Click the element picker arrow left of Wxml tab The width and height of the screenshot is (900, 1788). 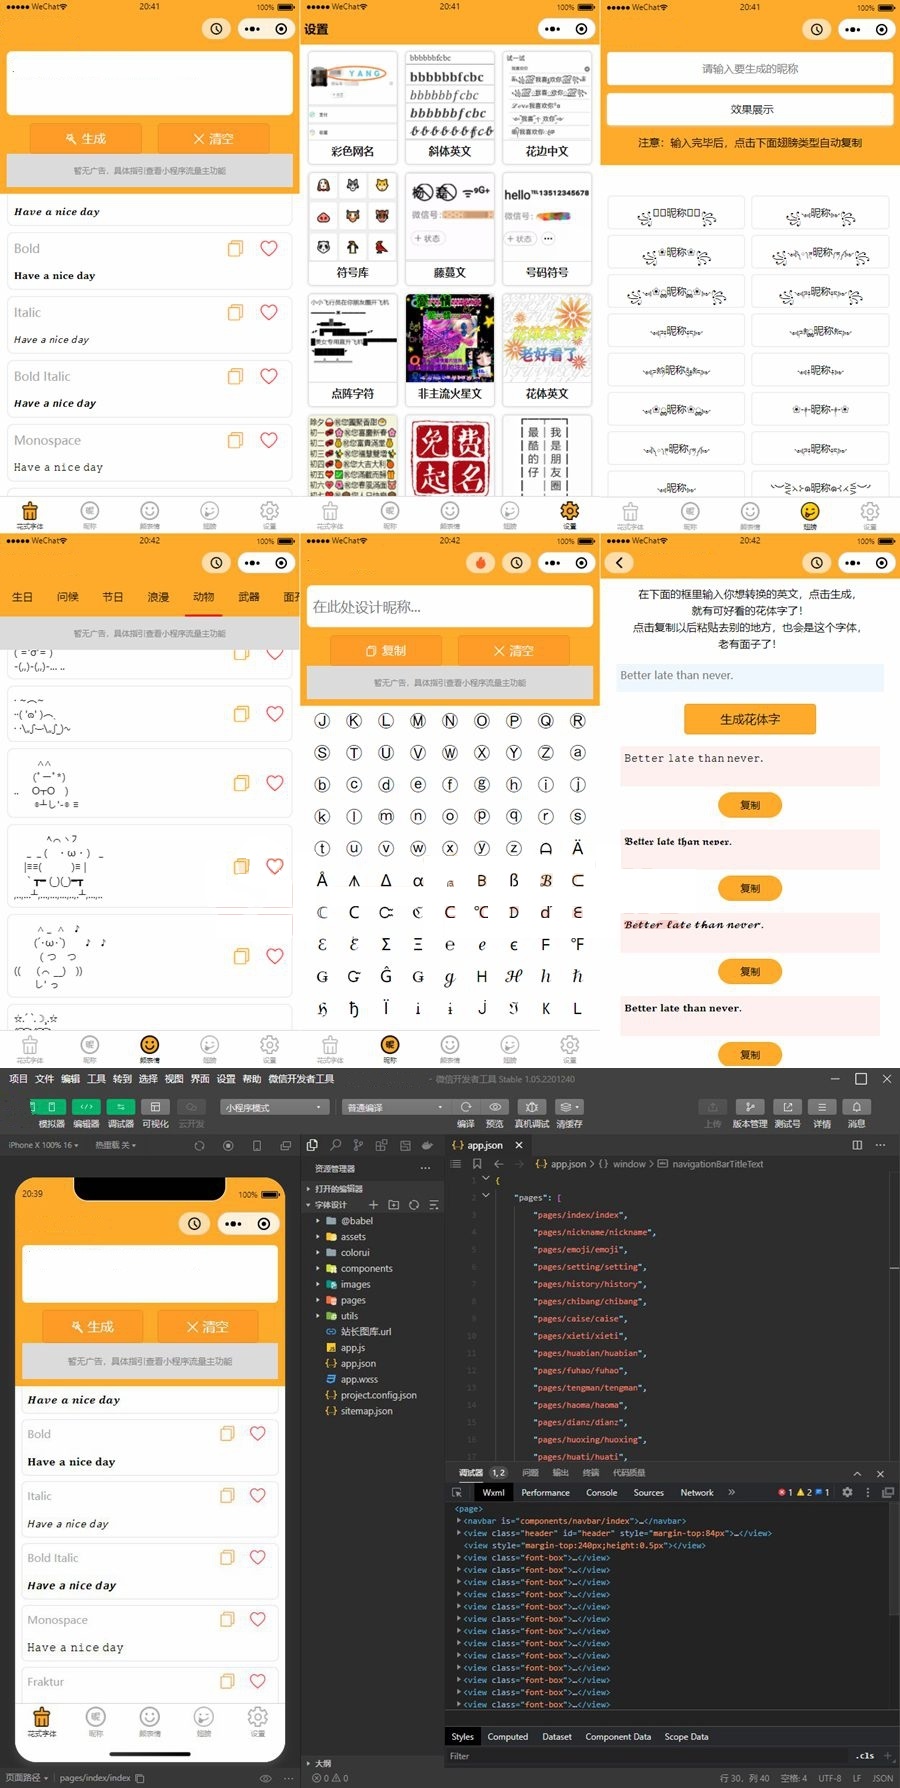(x=457, y=1492)
